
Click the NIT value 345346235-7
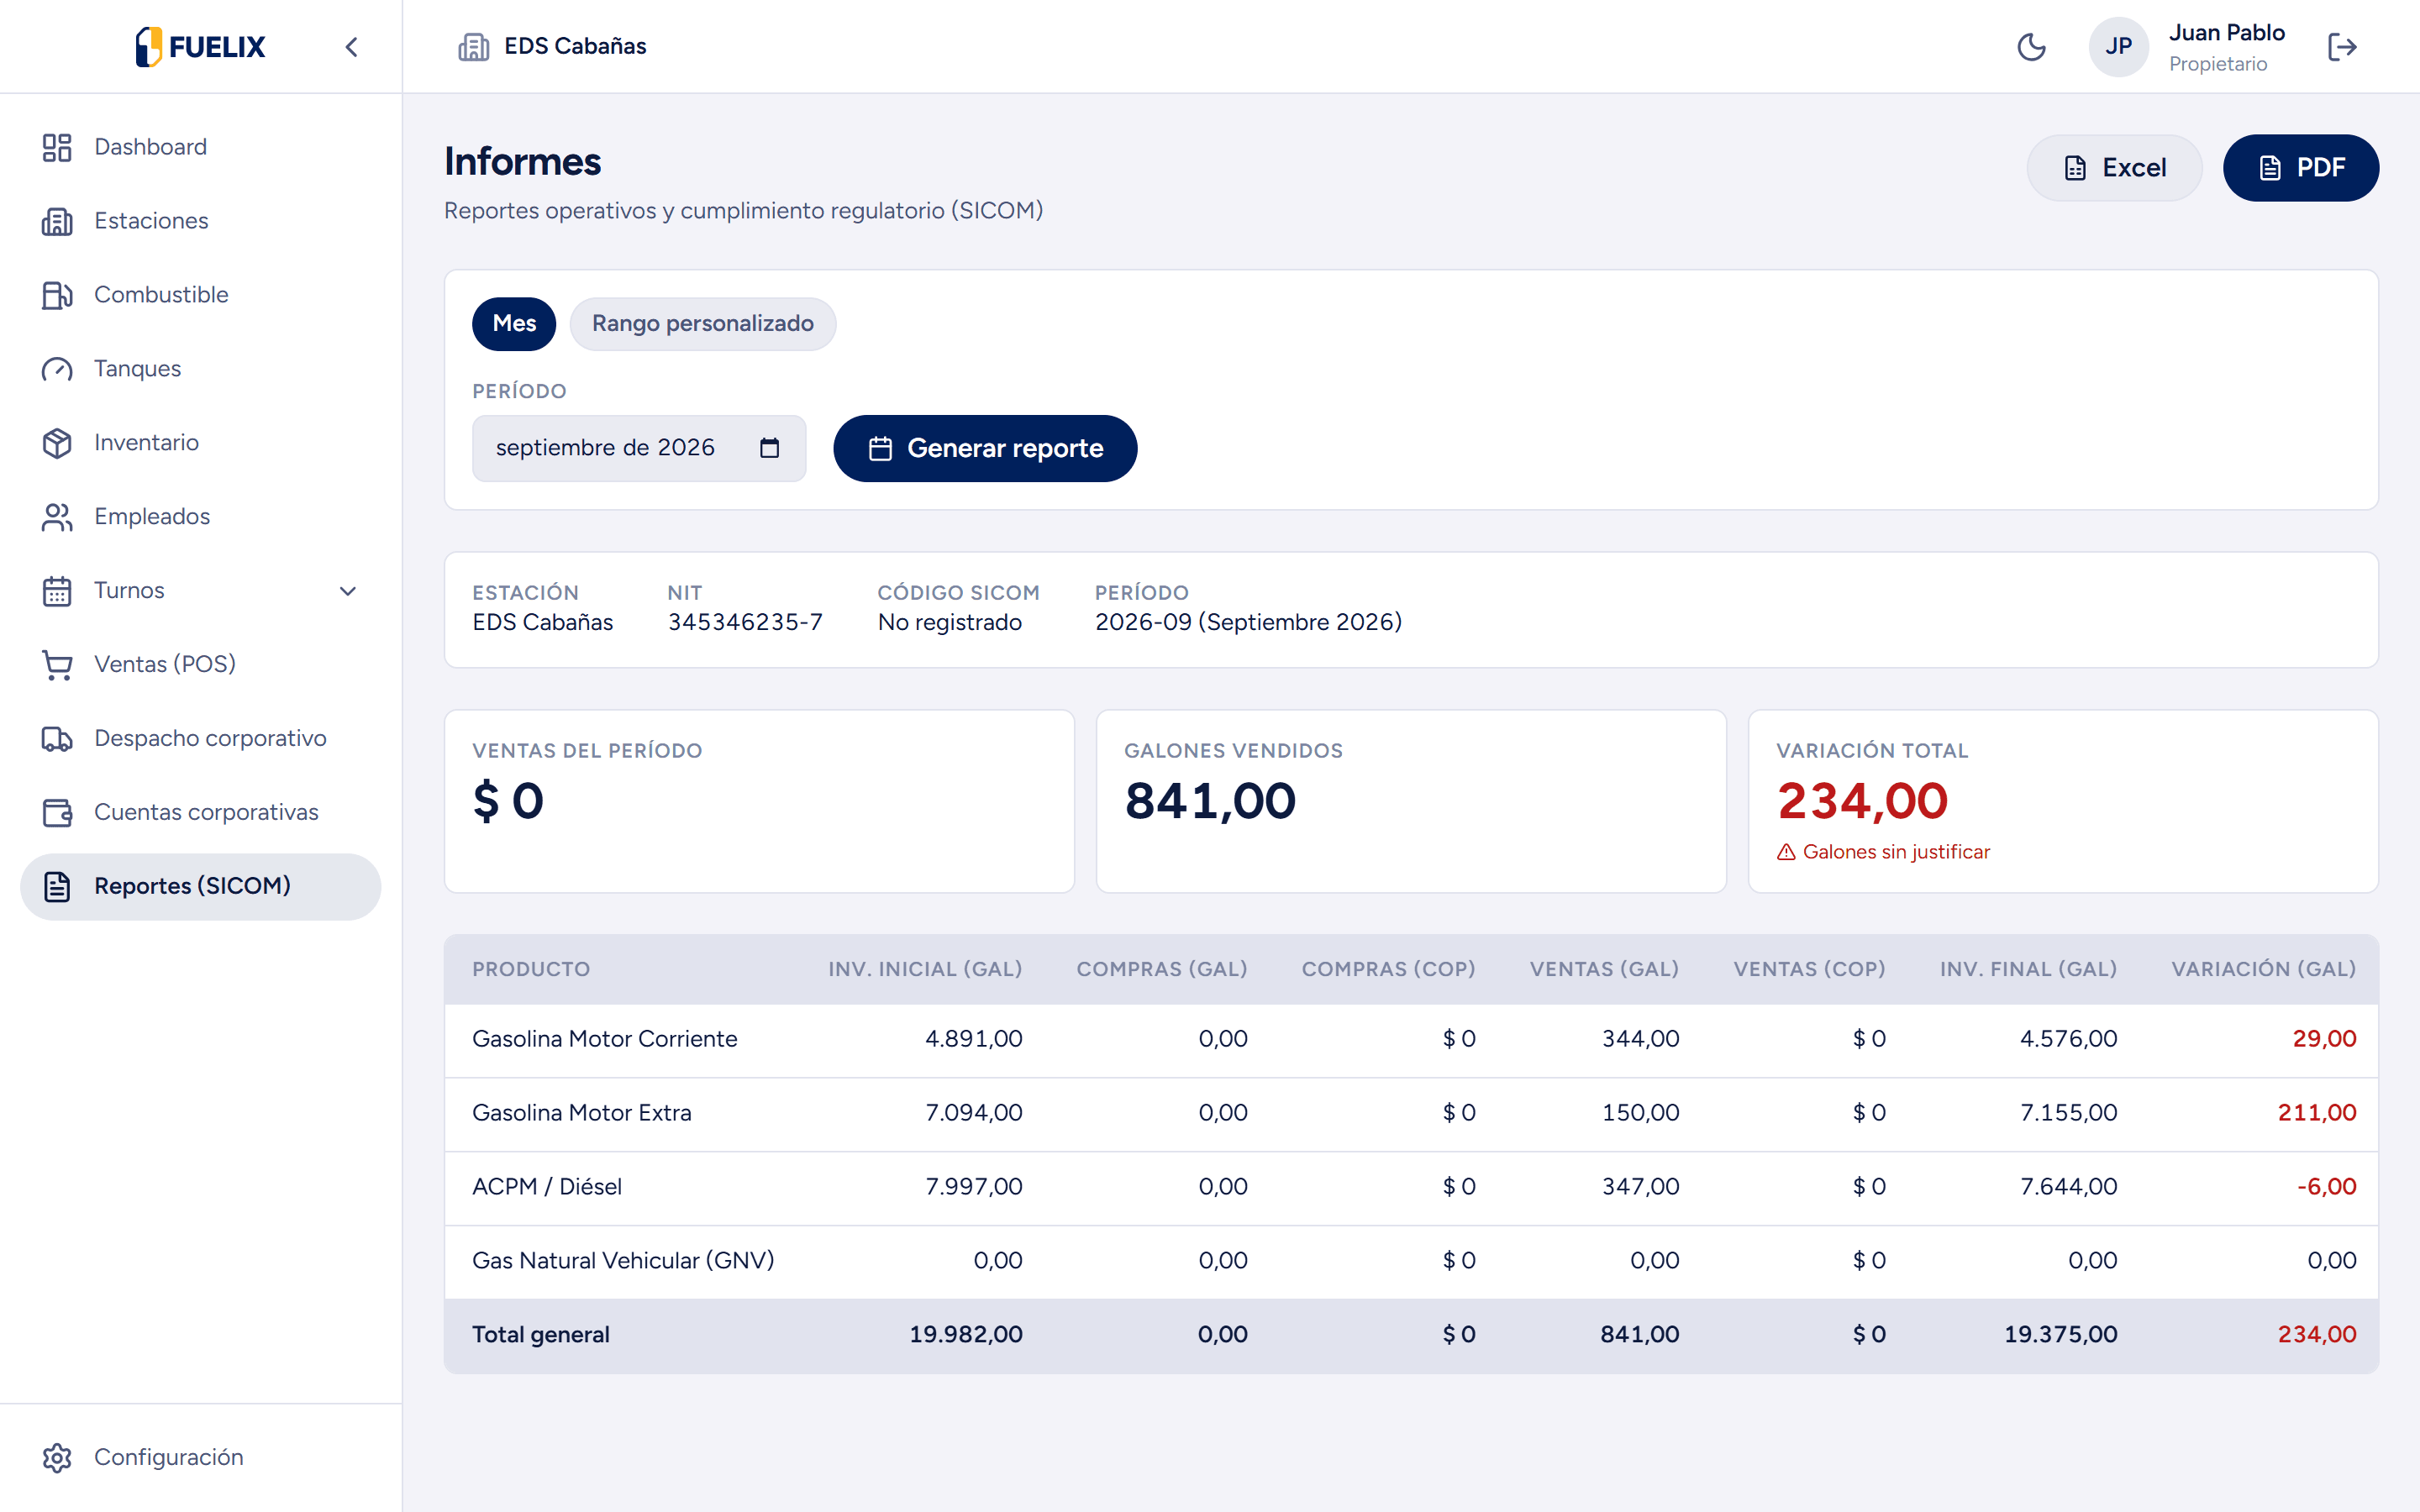[745, 622]
